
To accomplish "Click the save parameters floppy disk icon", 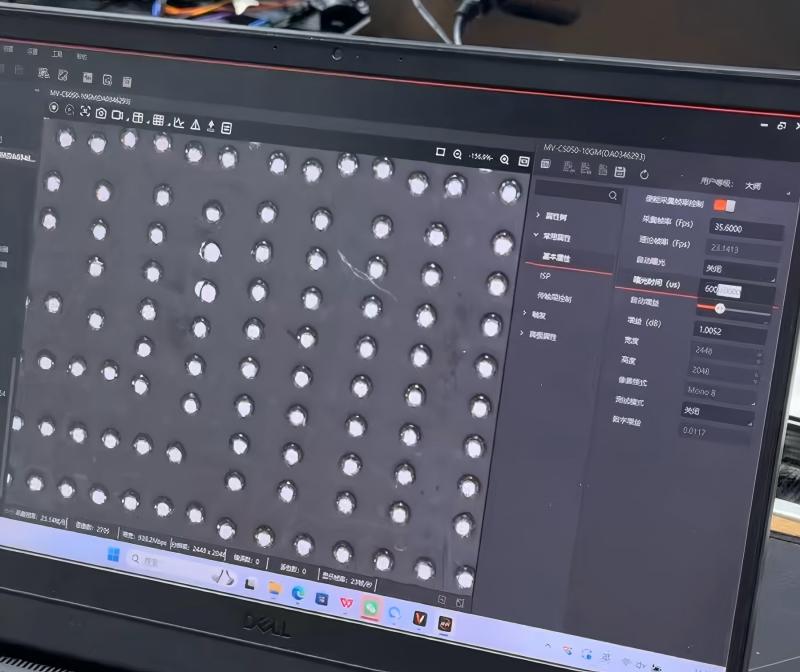I will coord(620,173).
